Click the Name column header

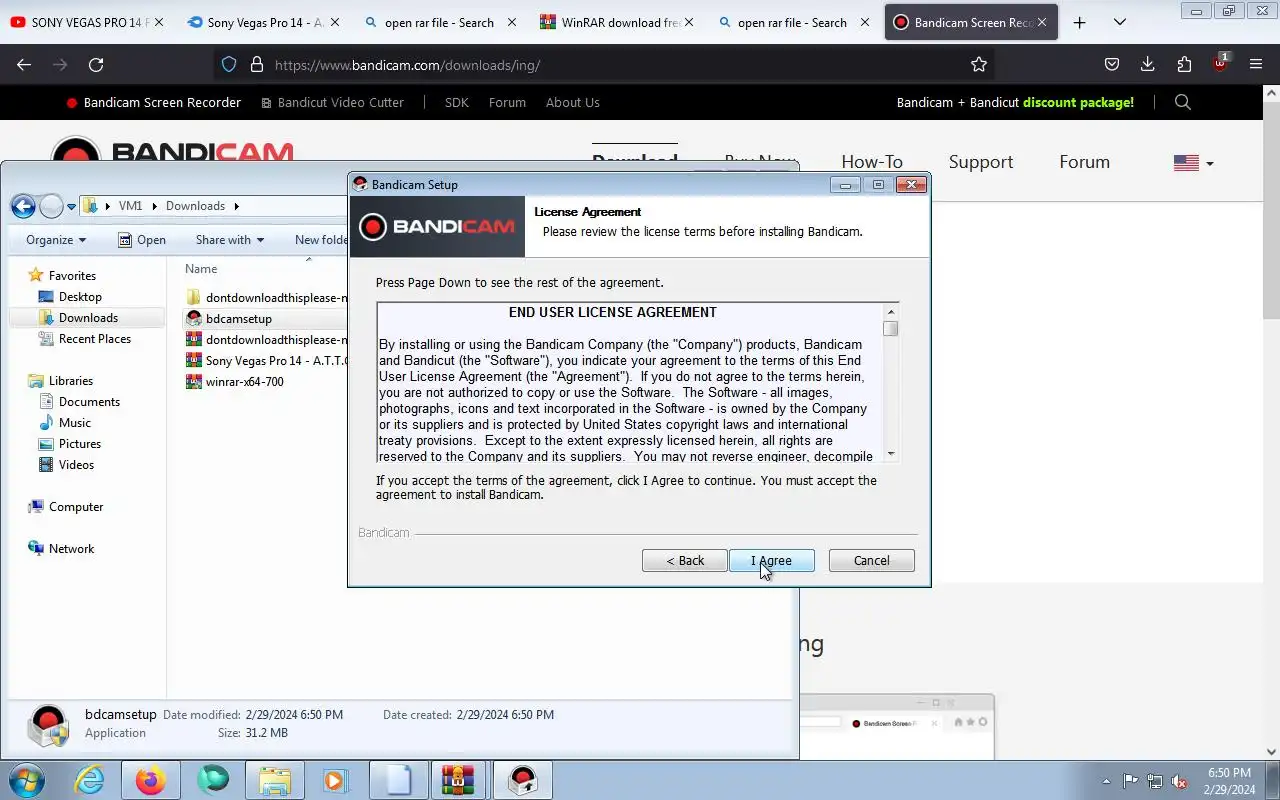(x=201, y=269)
